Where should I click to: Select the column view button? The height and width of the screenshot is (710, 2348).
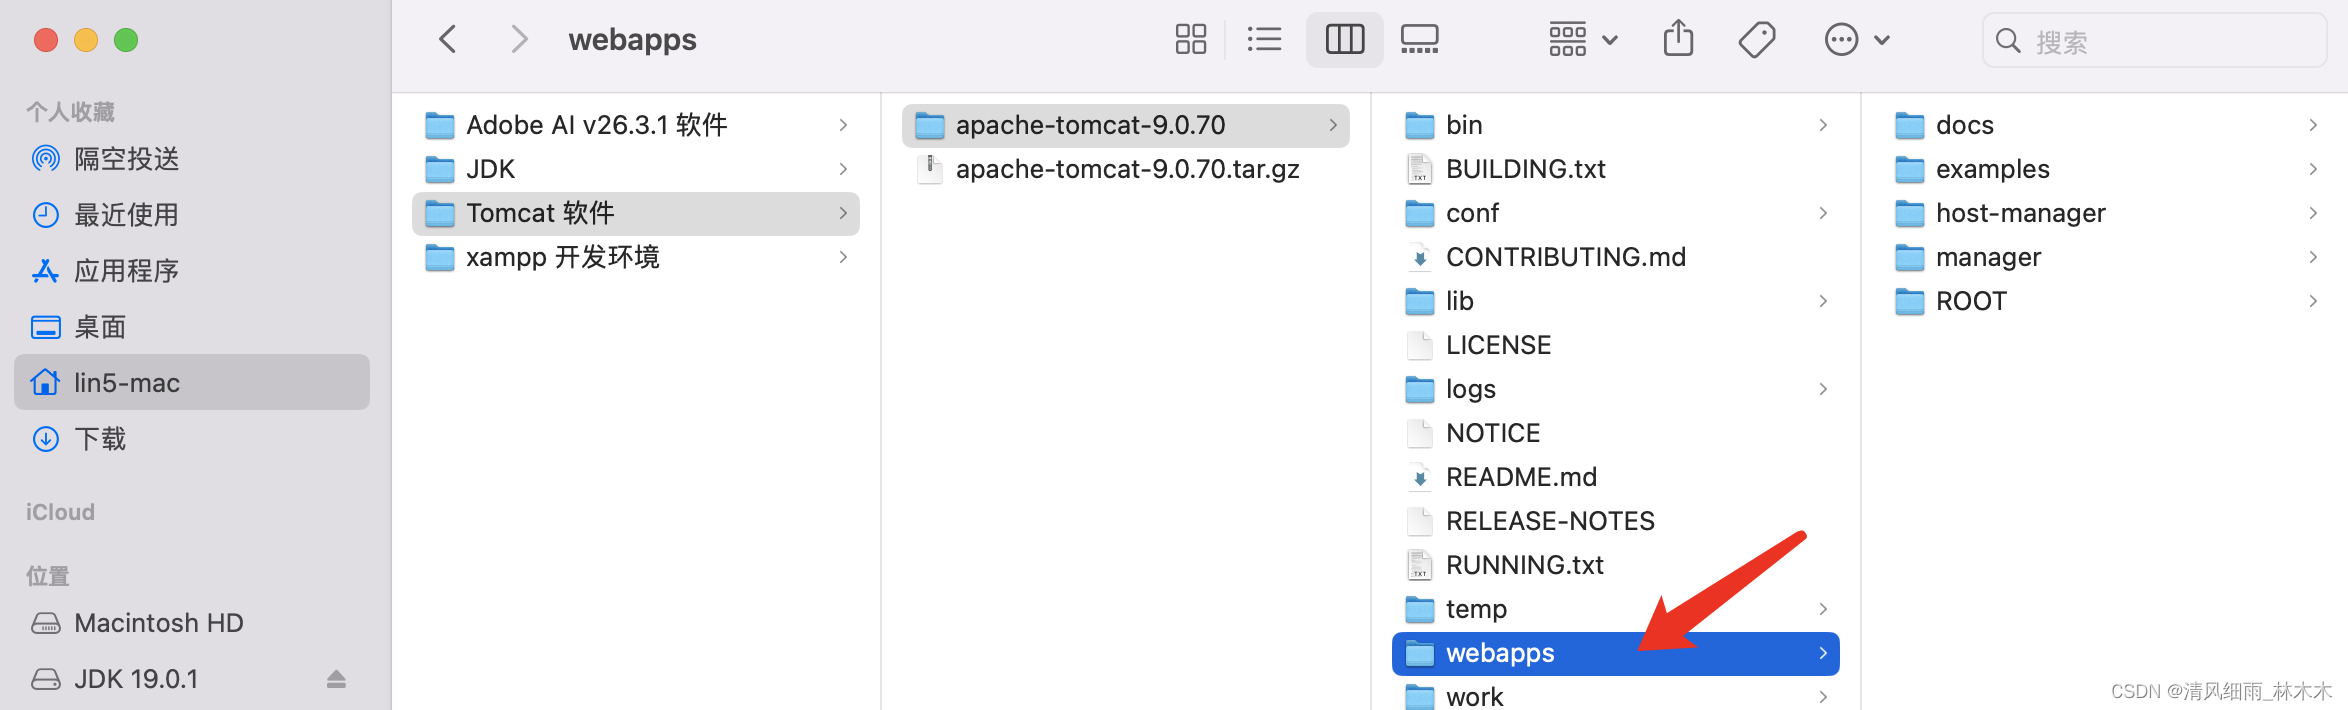(1344, 40)
